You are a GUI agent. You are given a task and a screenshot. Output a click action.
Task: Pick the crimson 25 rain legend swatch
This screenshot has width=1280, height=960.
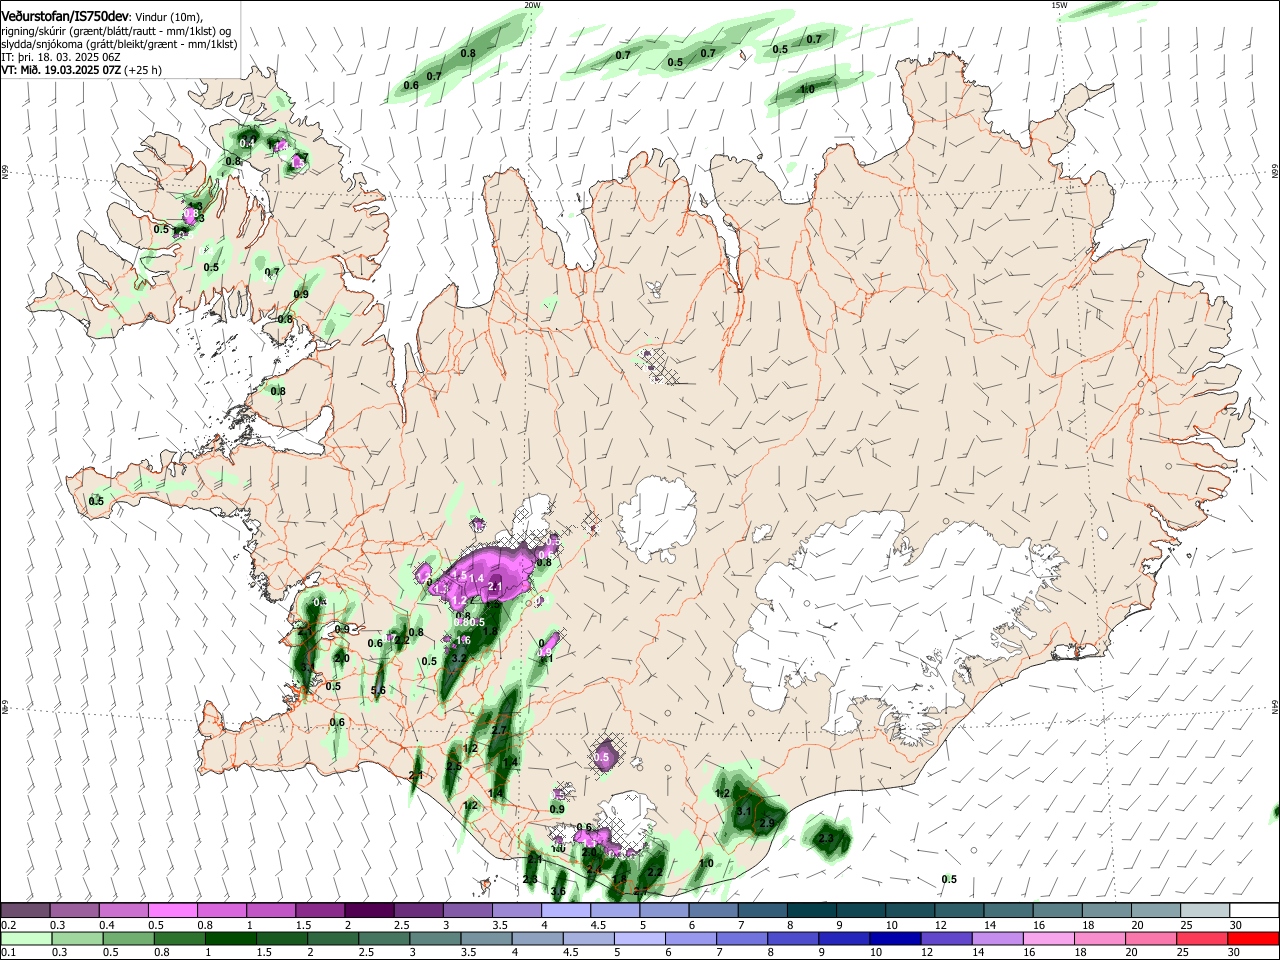pos(1203,938)
